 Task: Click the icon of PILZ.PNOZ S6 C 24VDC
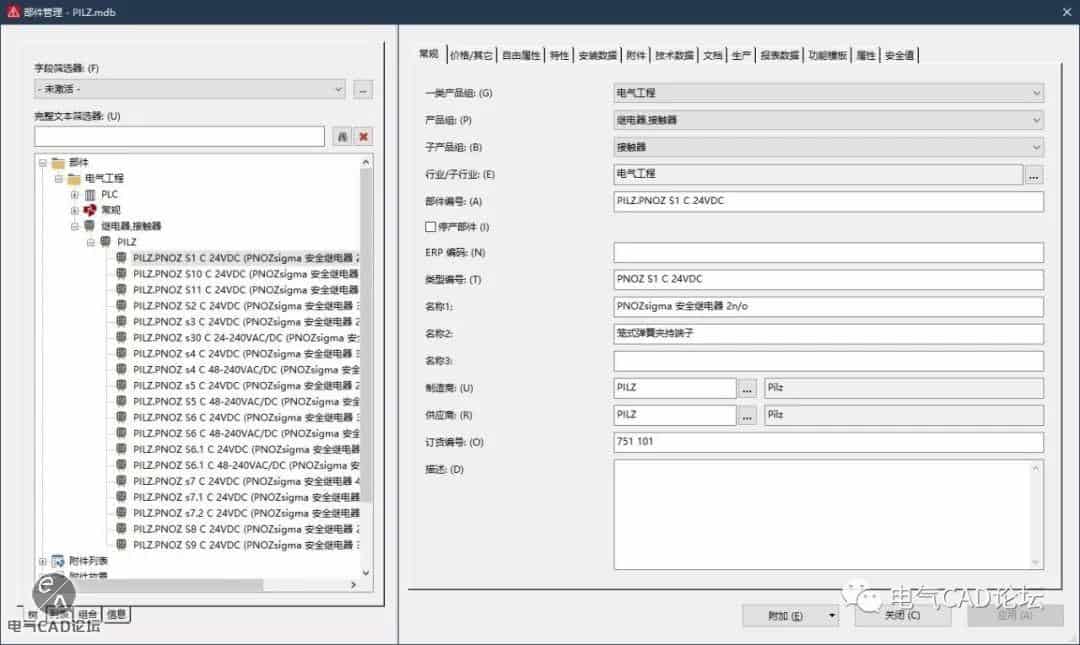pos(121,417)
